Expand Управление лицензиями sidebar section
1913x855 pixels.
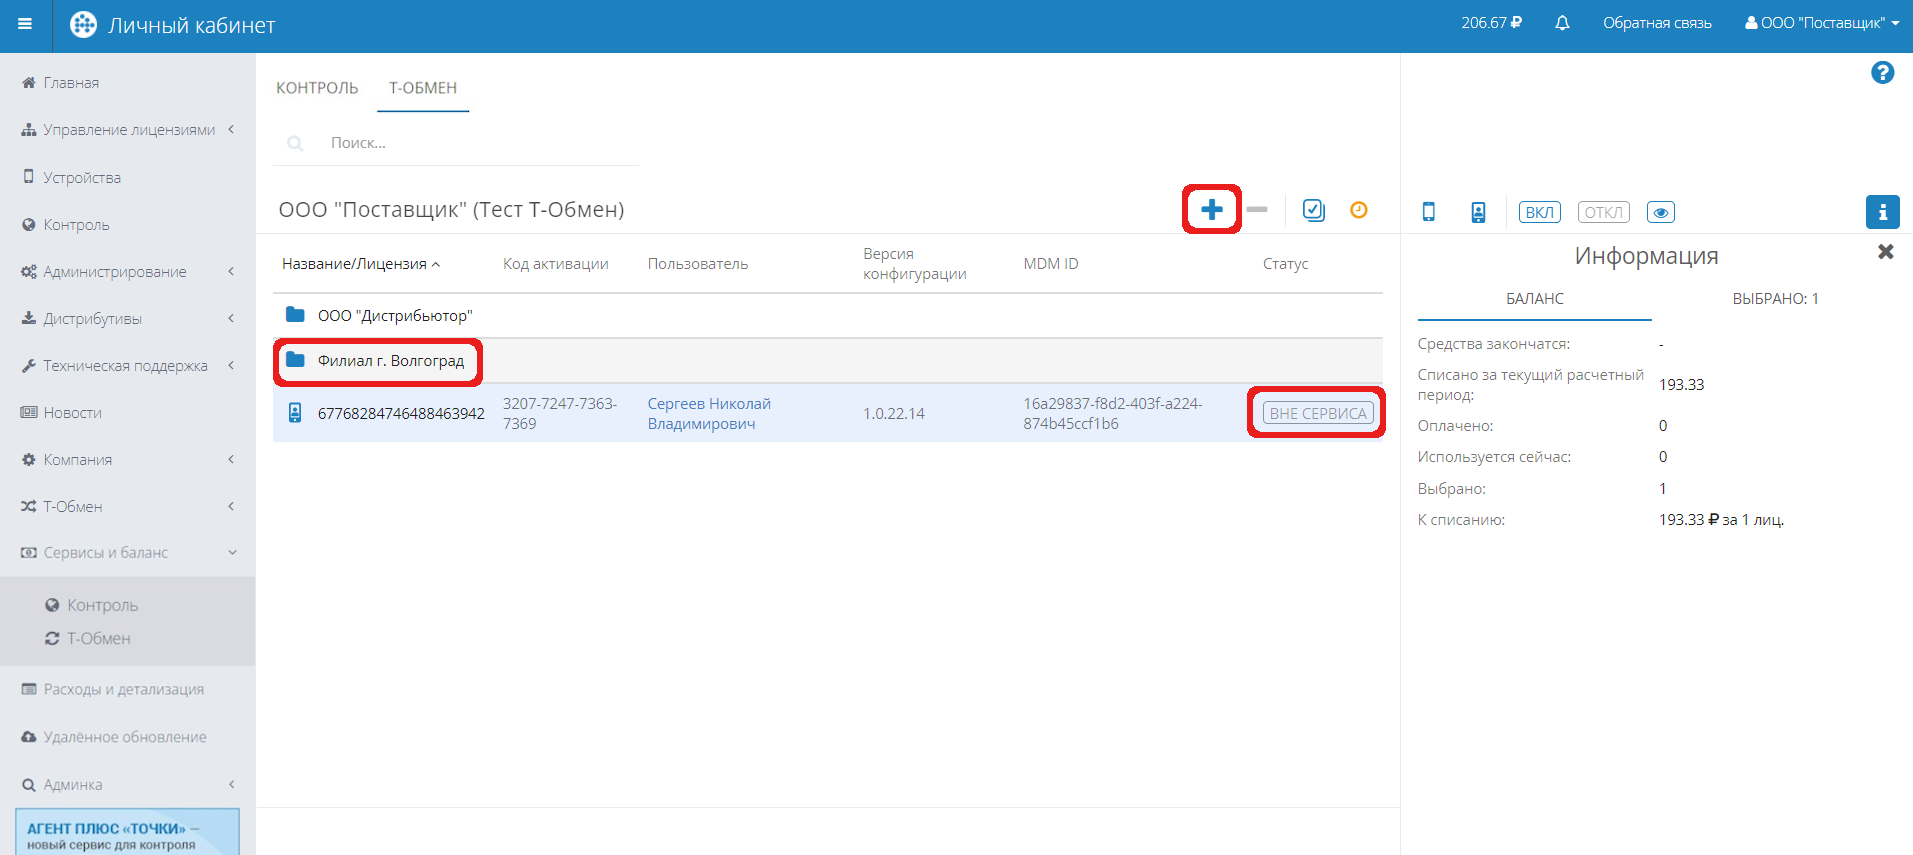[x=128, y=130]
